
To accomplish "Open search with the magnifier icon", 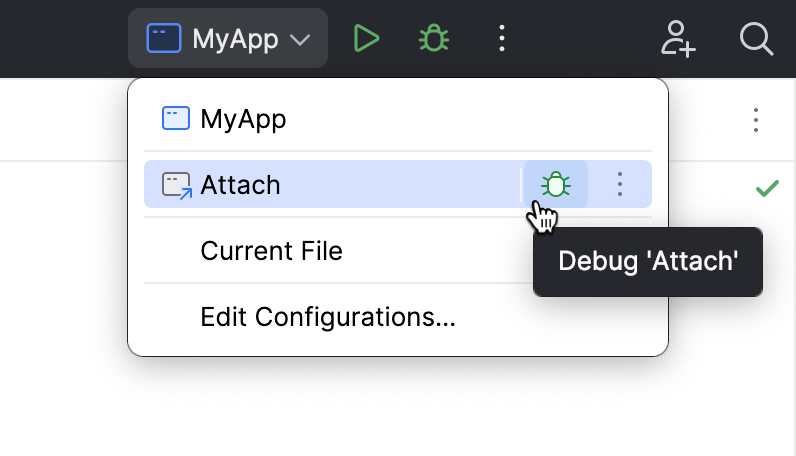I will pos(756,39).
